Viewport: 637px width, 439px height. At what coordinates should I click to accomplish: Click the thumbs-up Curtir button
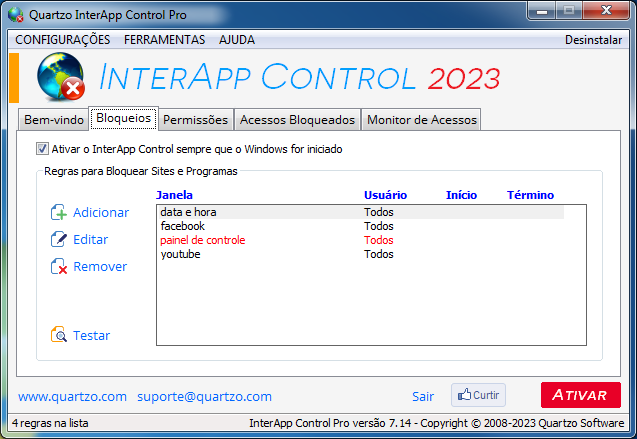click(478, 395)
